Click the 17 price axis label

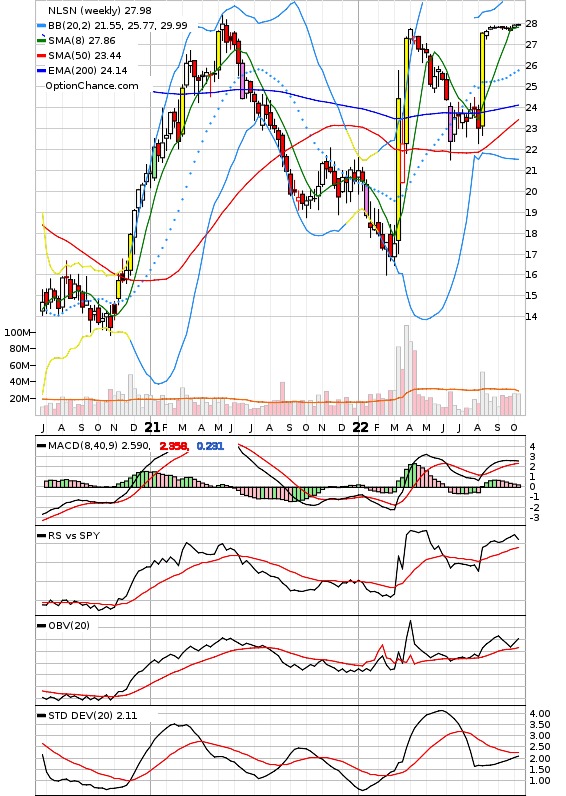click(531, 254)
